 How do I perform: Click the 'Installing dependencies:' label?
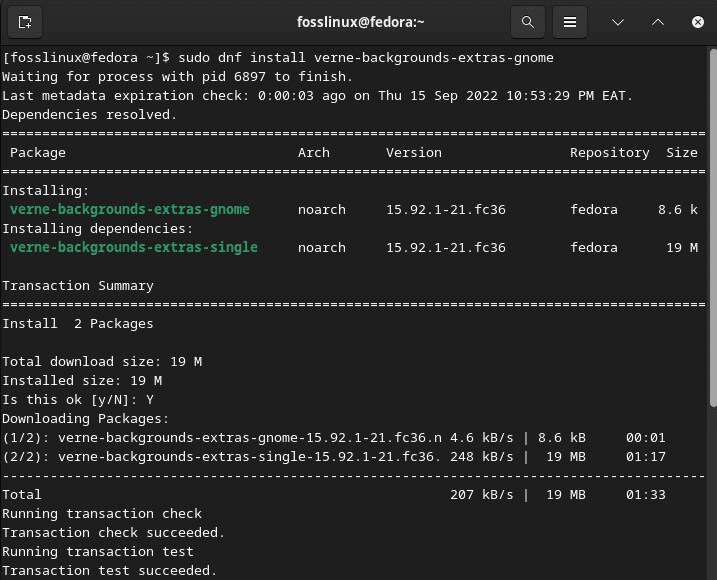98,229
